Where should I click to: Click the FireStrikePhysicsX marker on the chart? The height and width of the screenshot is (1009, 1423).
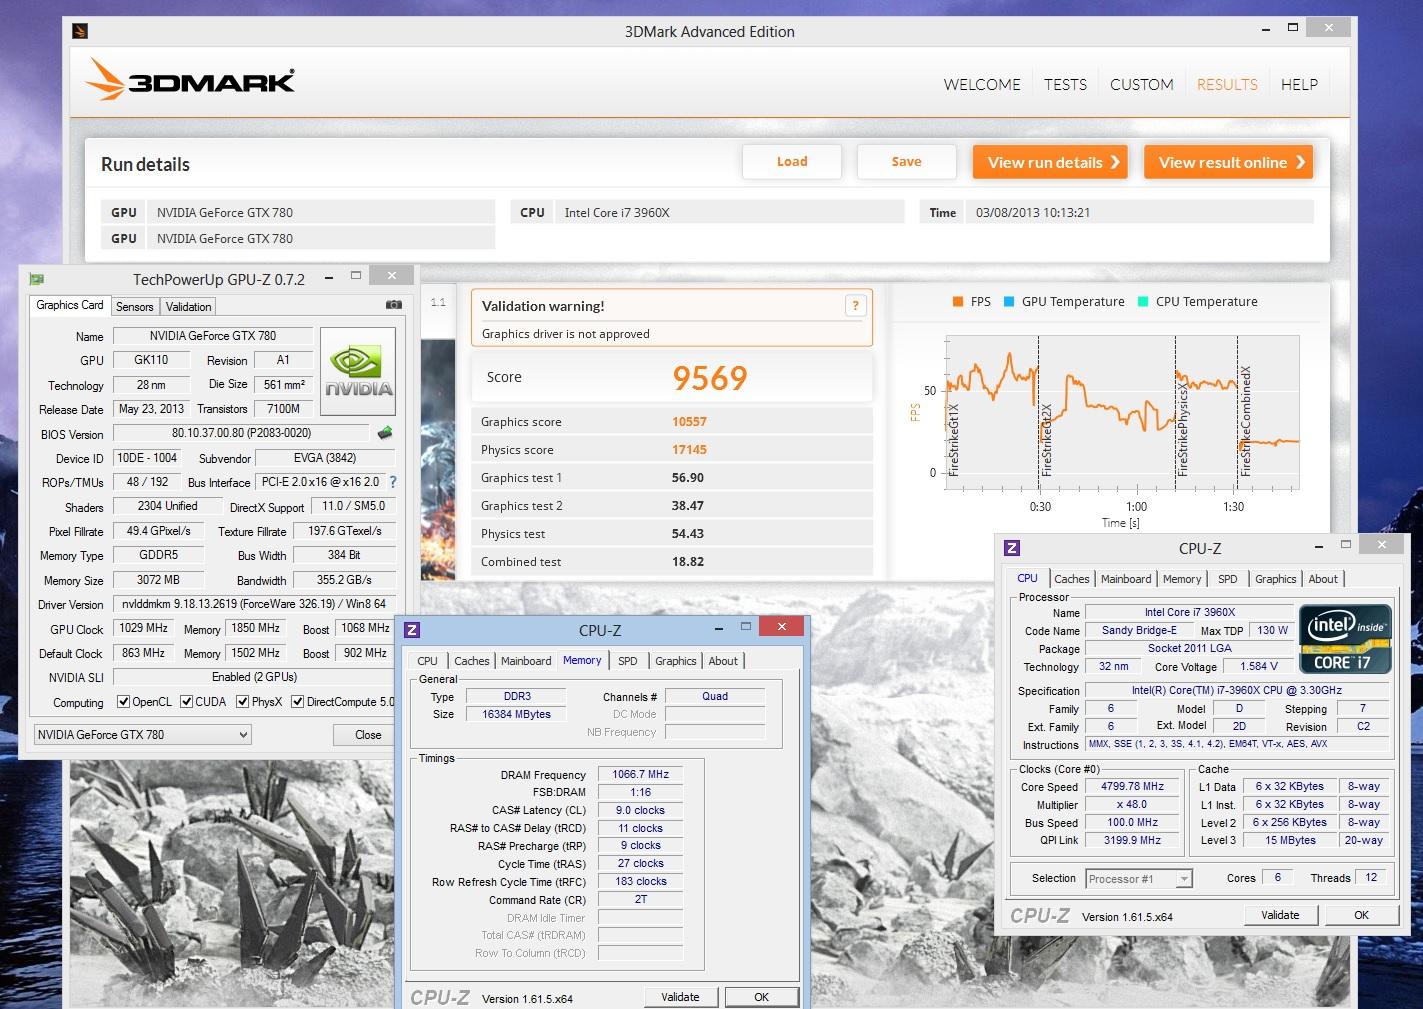[x=1183, y=429]
